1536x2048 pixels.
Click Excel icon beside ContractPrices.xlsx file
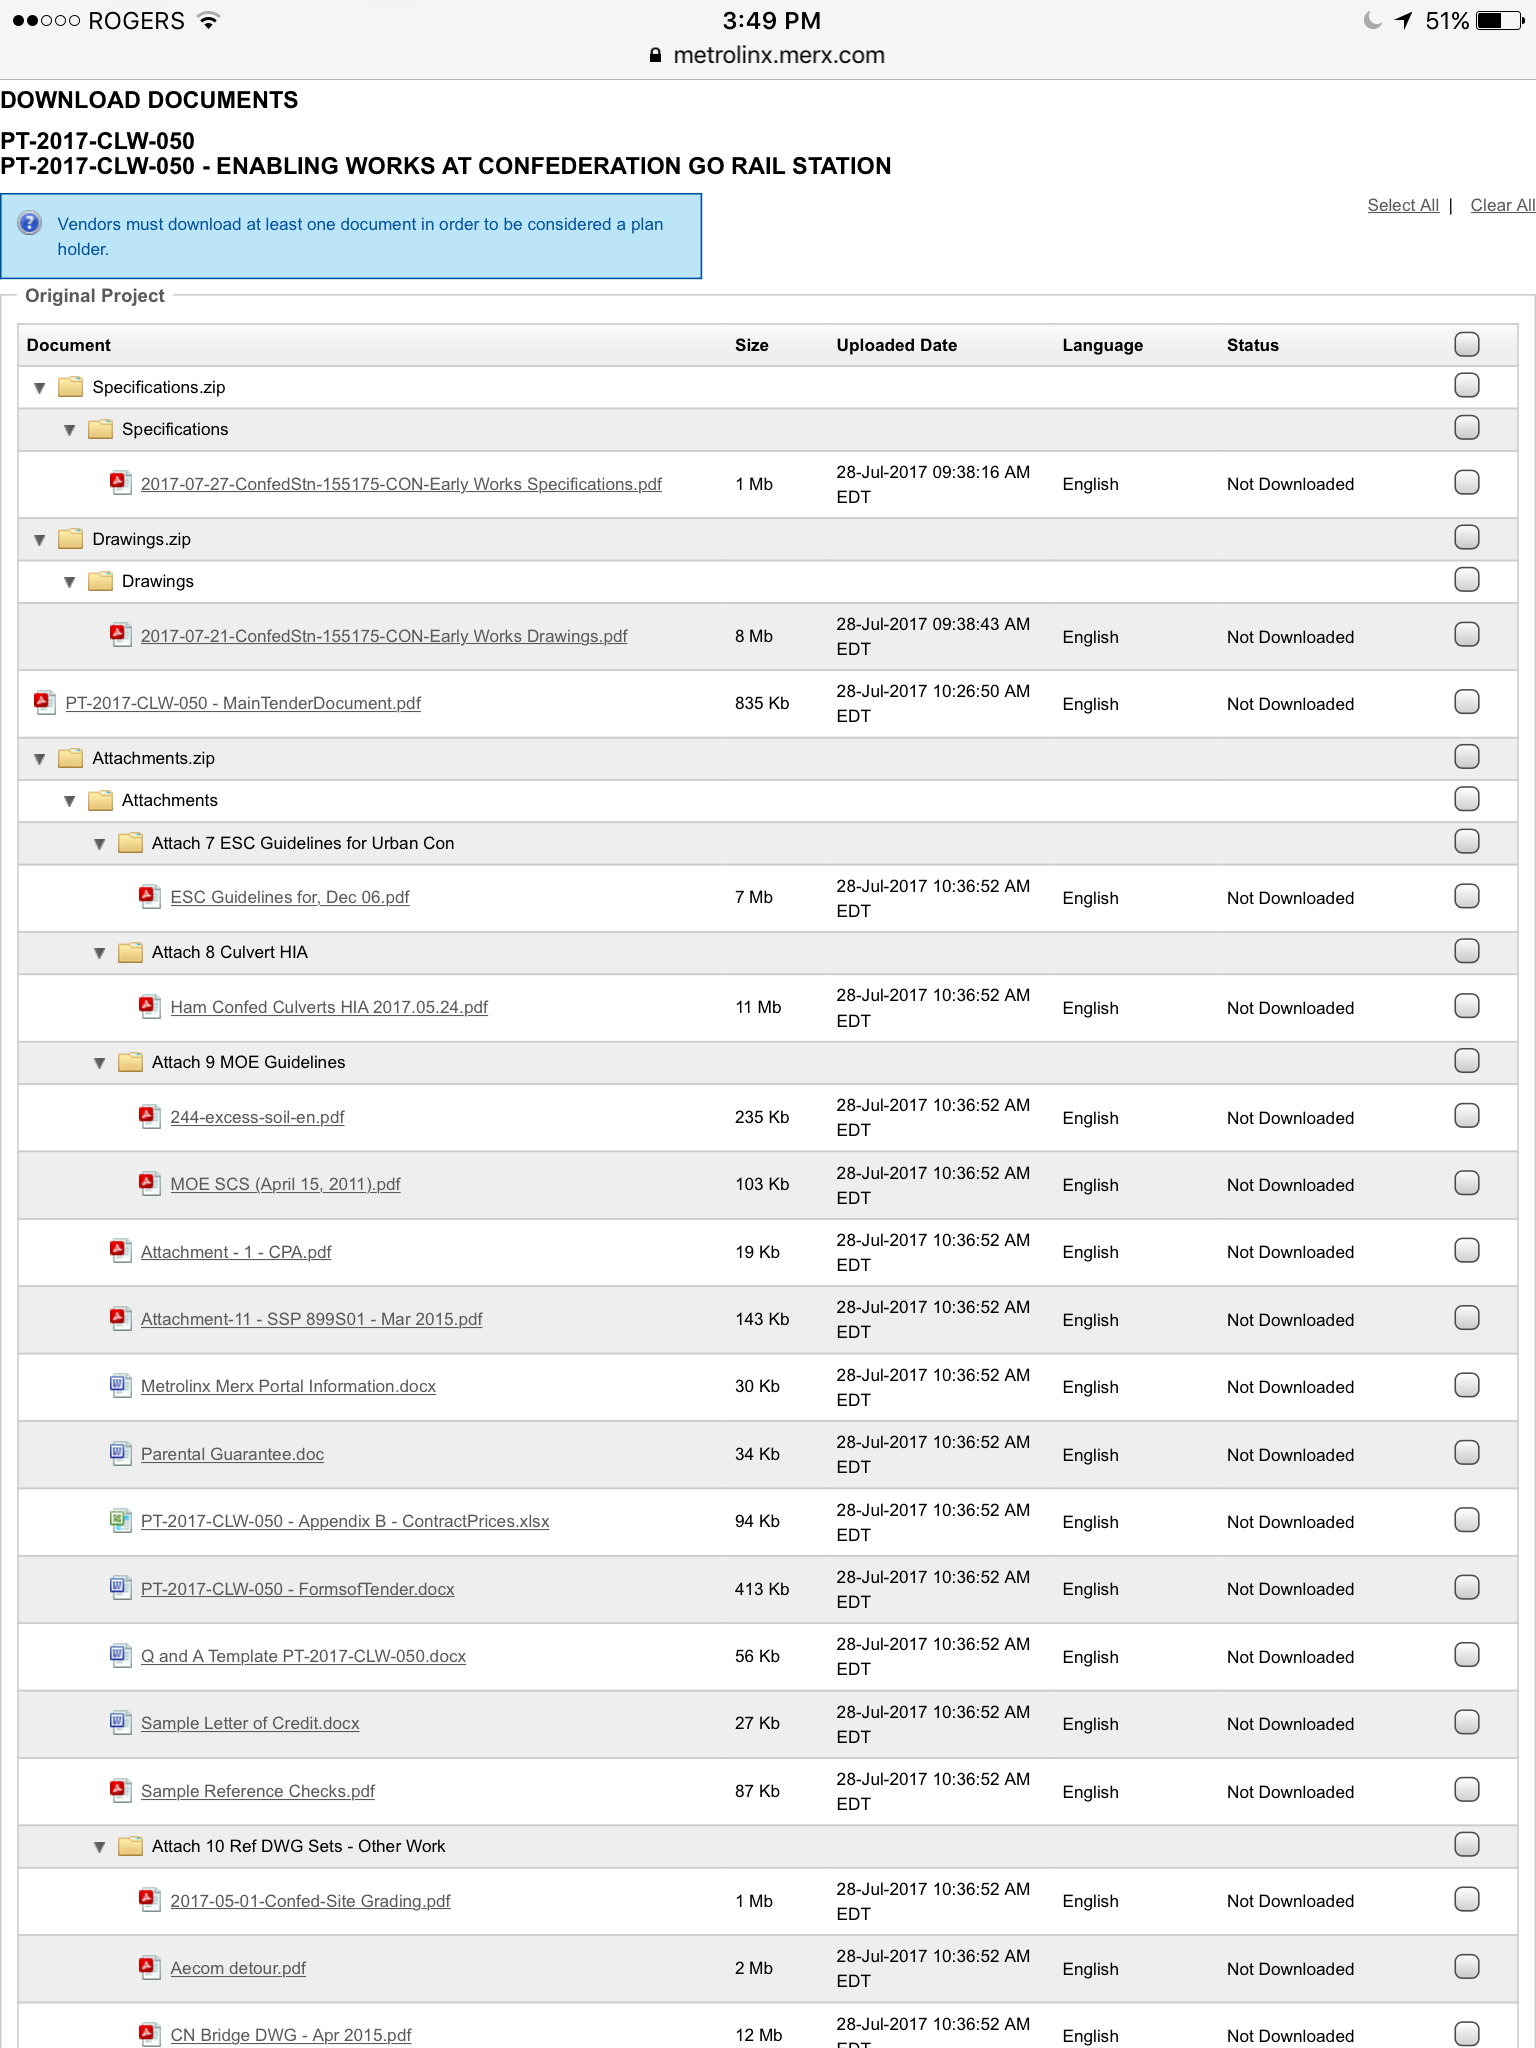[119, 1520]
